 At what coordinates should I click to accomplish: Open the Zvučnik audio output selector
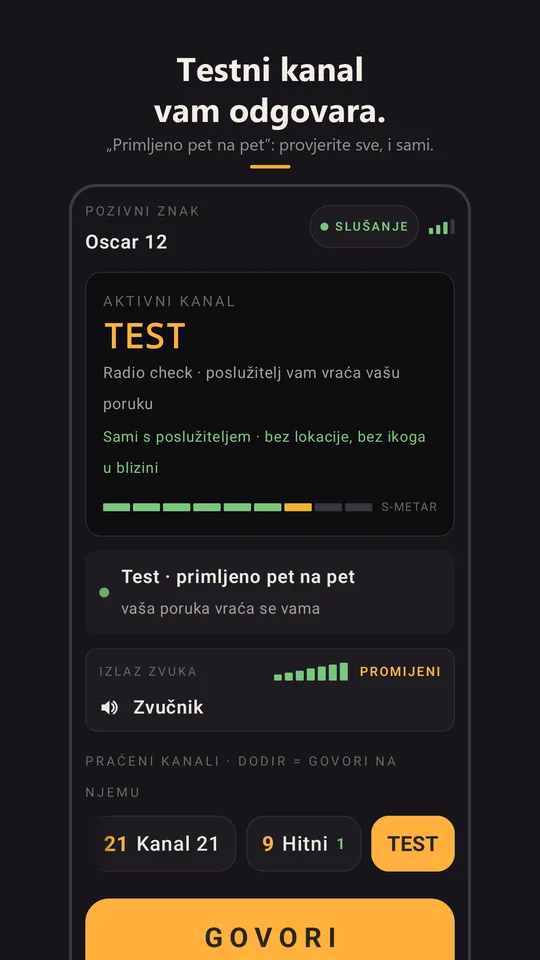point(270,690)
